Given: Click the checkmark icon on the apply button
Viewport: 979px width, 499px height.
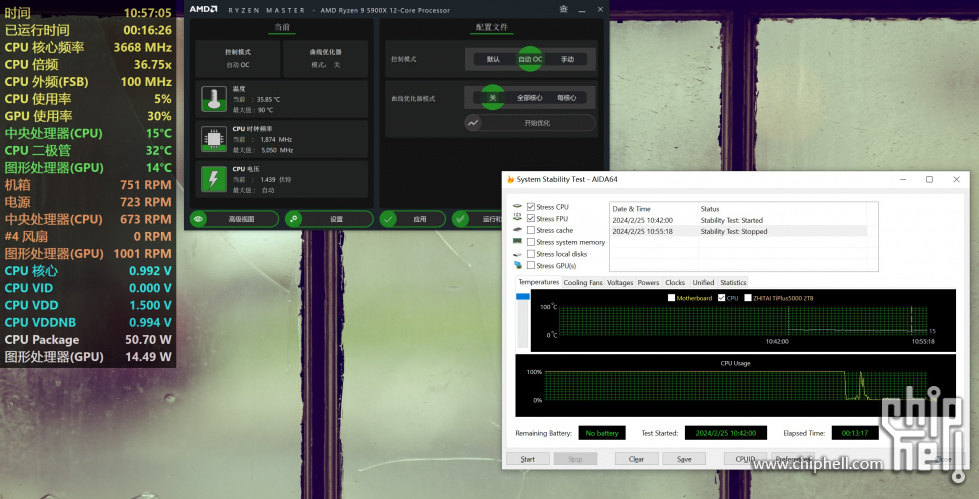Looking at the screenshot, I should click(388, 219).
